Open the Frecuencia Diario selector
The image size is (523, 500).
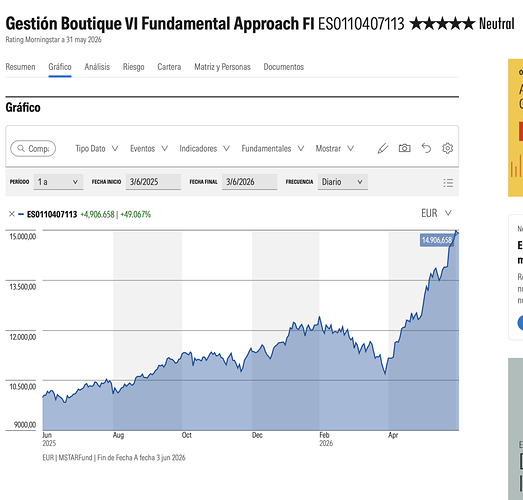point(343,182)
